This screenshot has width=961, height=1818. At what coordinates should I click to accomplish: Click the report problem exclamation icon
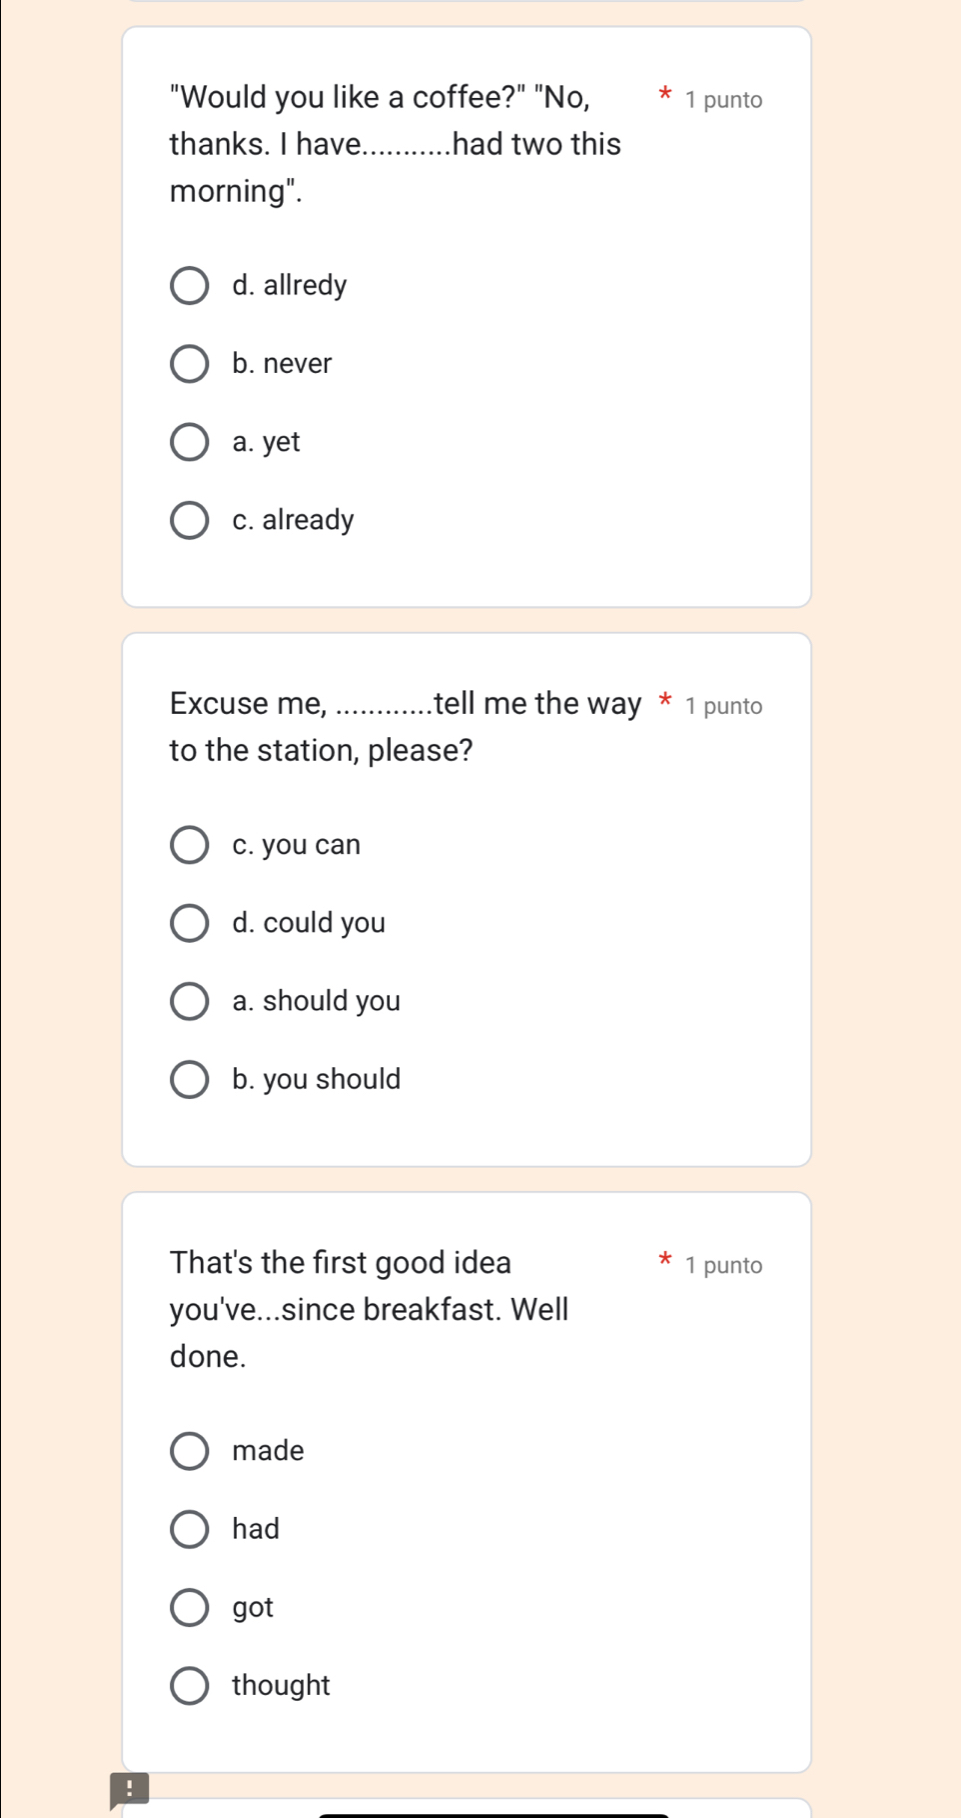click(129, 1790)
